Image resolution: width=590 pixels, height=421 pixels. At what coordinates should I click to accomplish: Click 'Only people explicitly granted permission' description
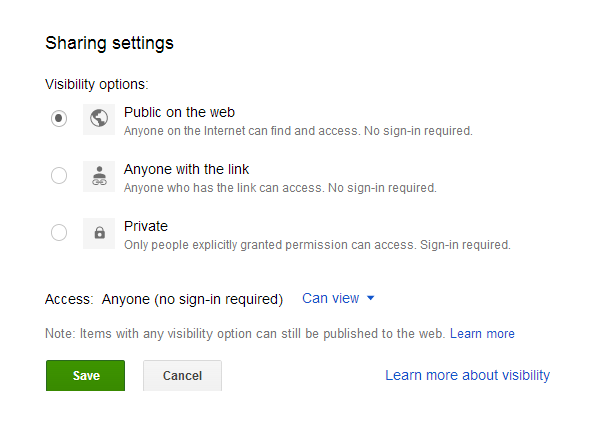point(317,245)
